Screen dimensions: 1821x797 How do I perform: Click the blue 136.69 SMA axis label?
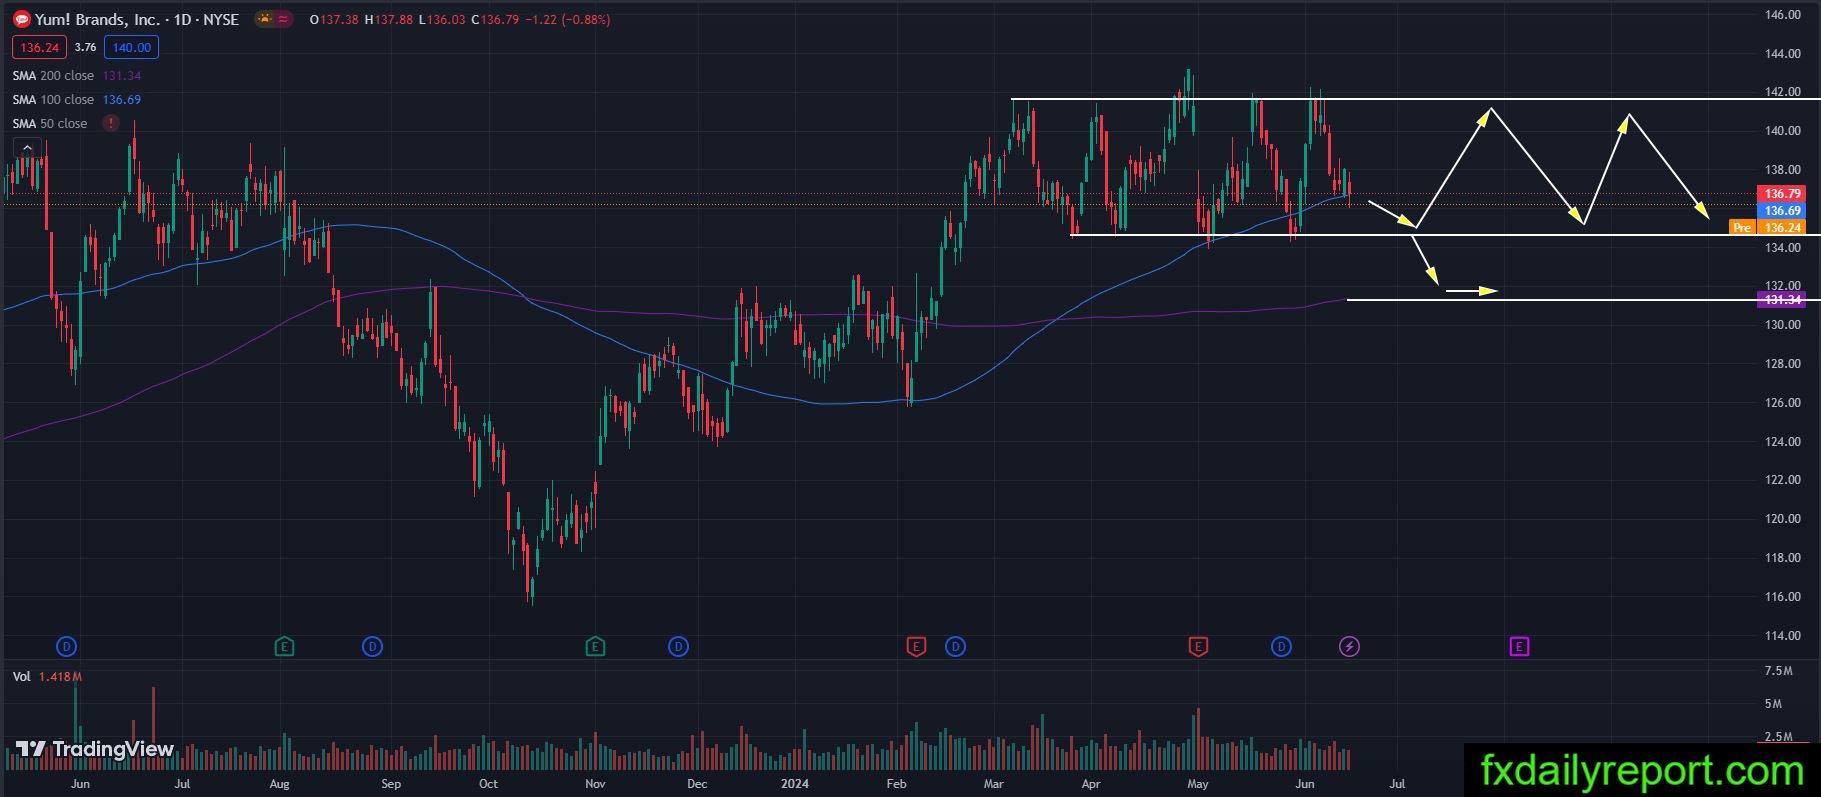[x=1782, y=211]
